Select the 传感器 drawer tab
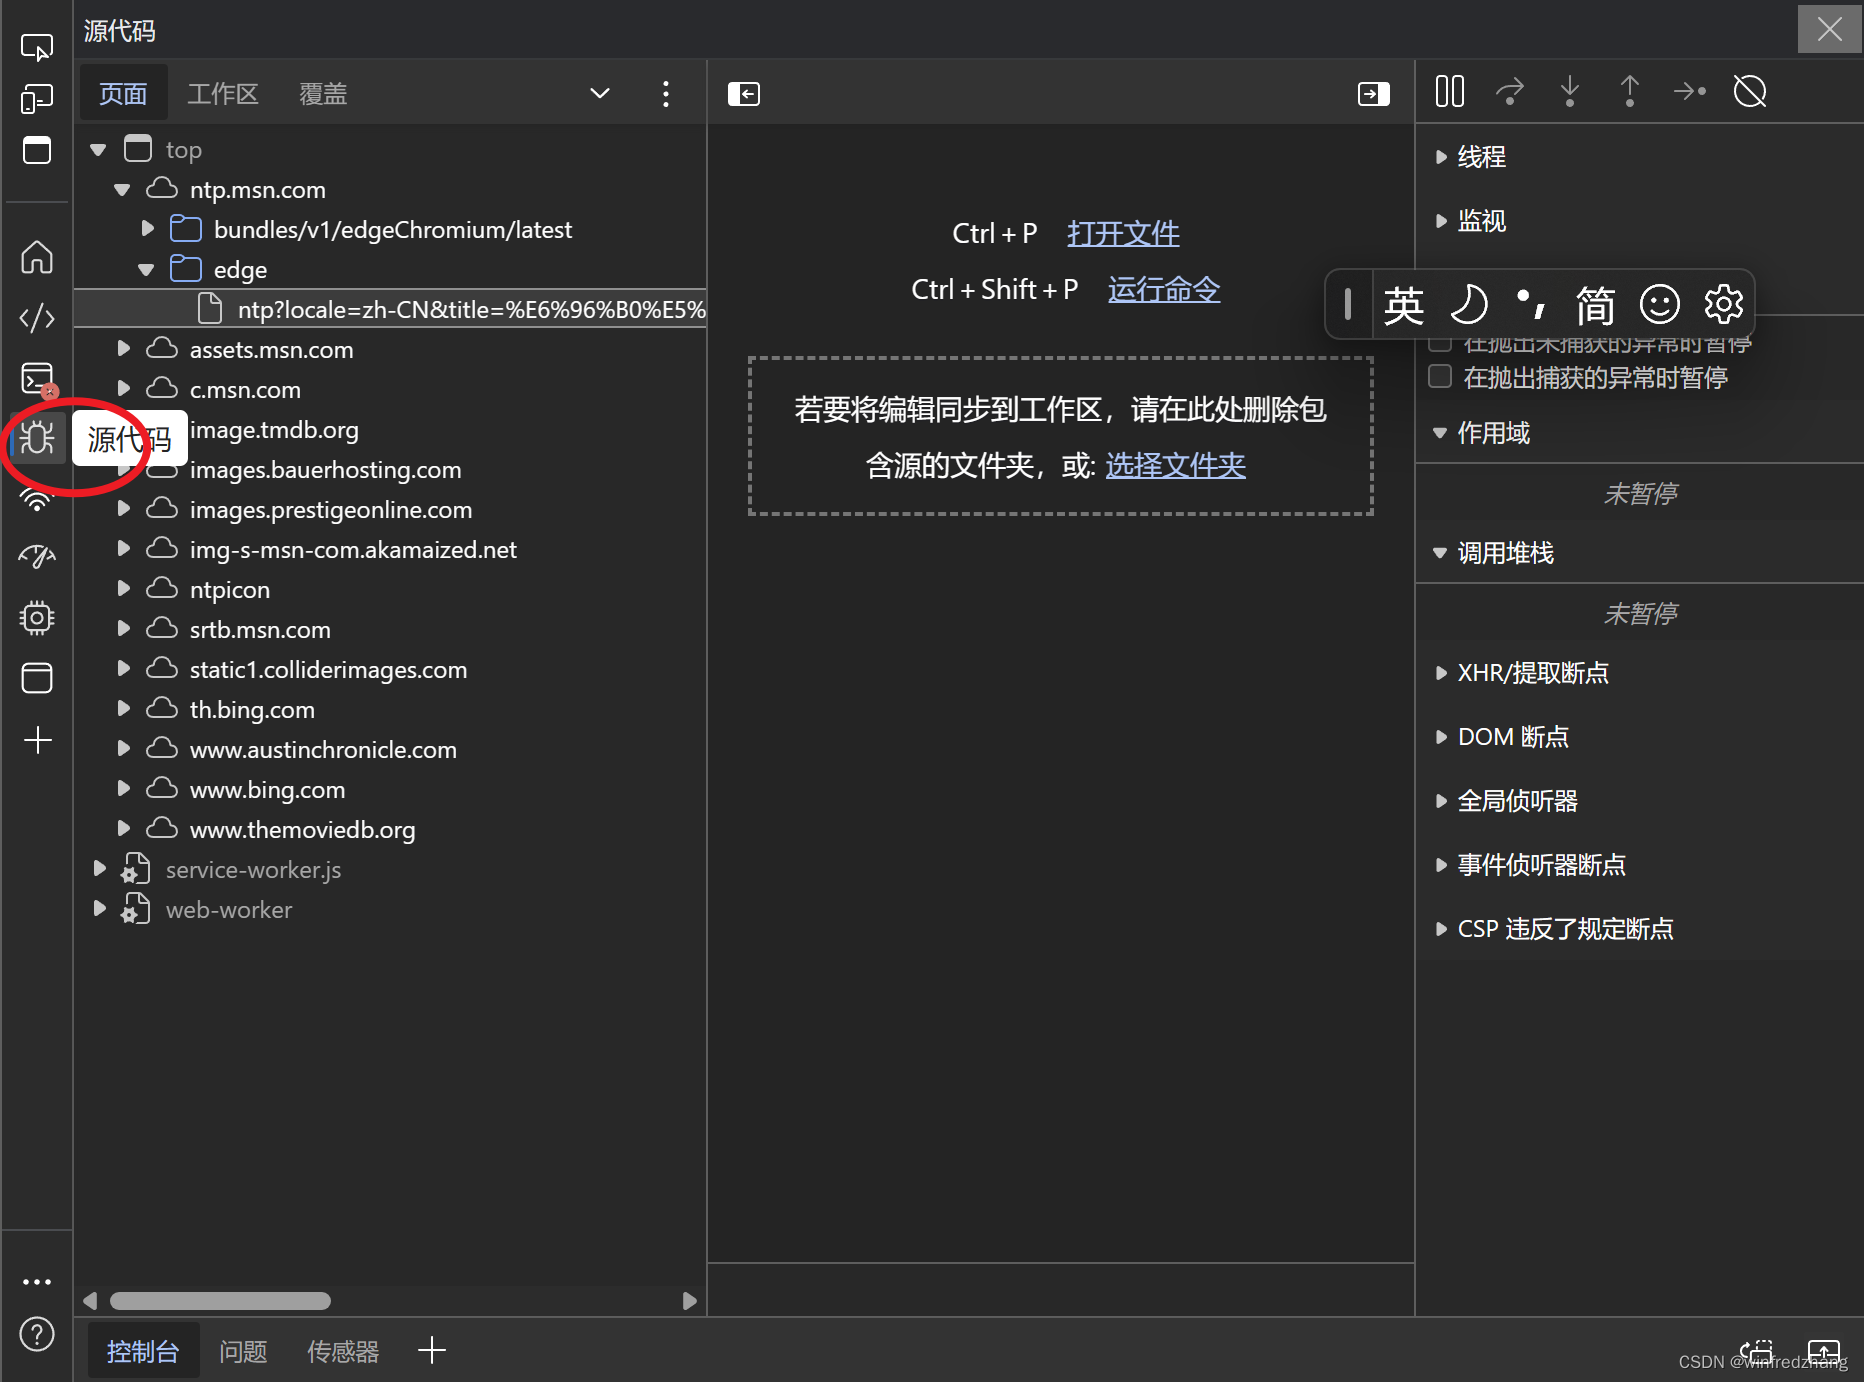The image size is (1864, 1382). click(x=343, y=1352)
